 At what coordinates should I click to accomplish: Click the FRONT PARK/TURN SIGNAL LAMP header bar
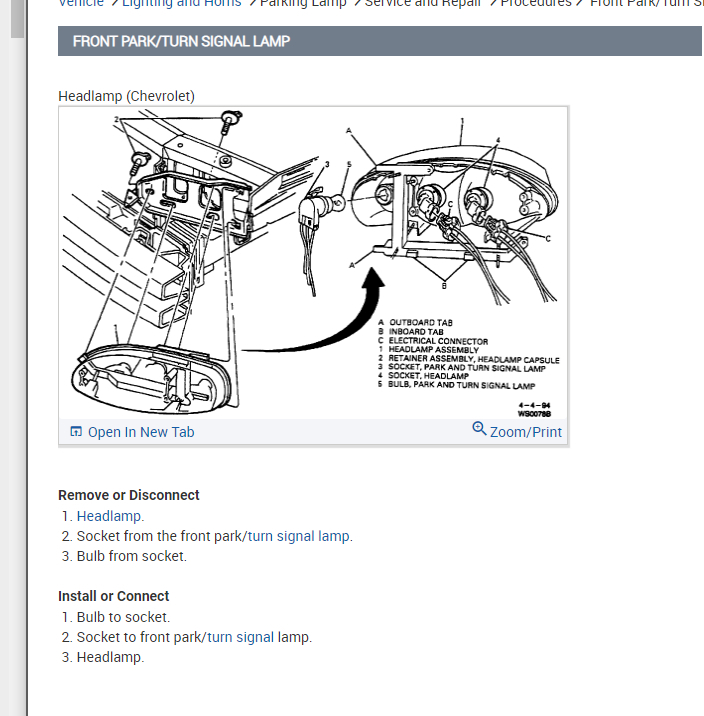(379, 41)
